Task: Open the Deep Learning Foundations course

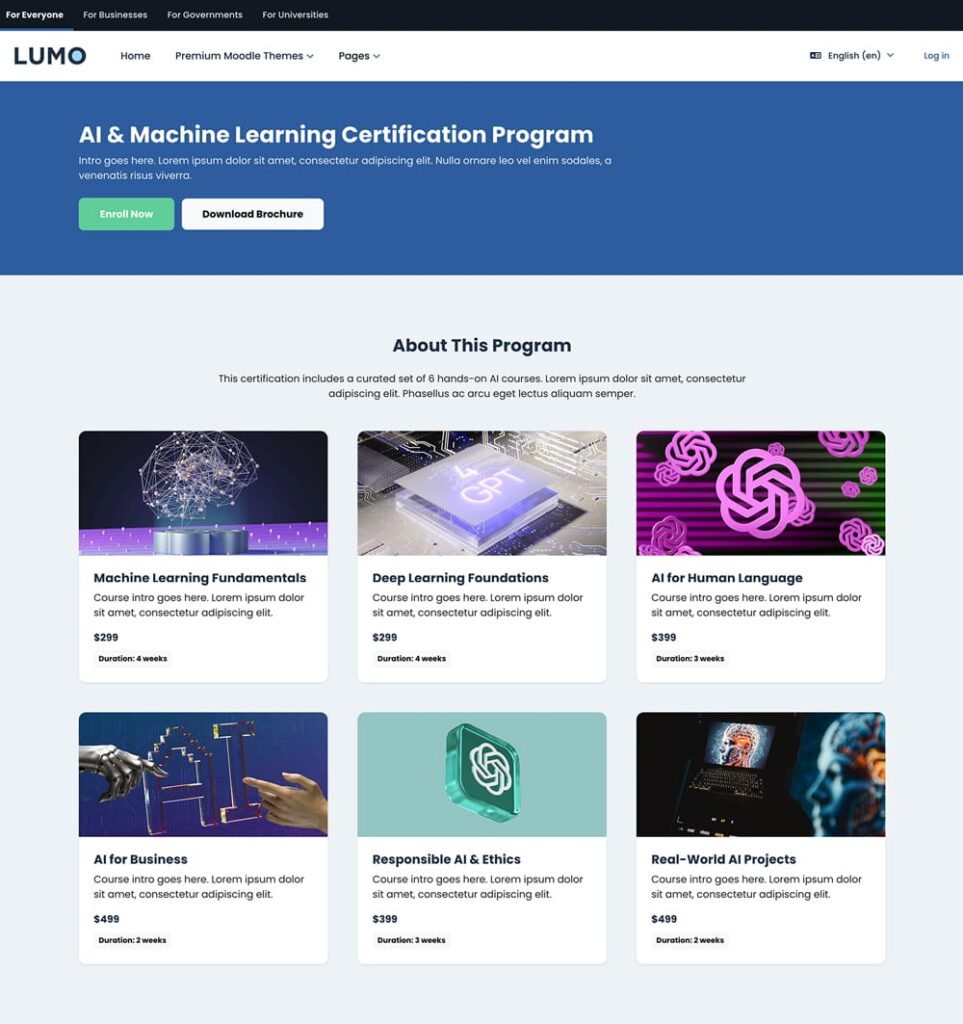Action: (x=461, y=577)
